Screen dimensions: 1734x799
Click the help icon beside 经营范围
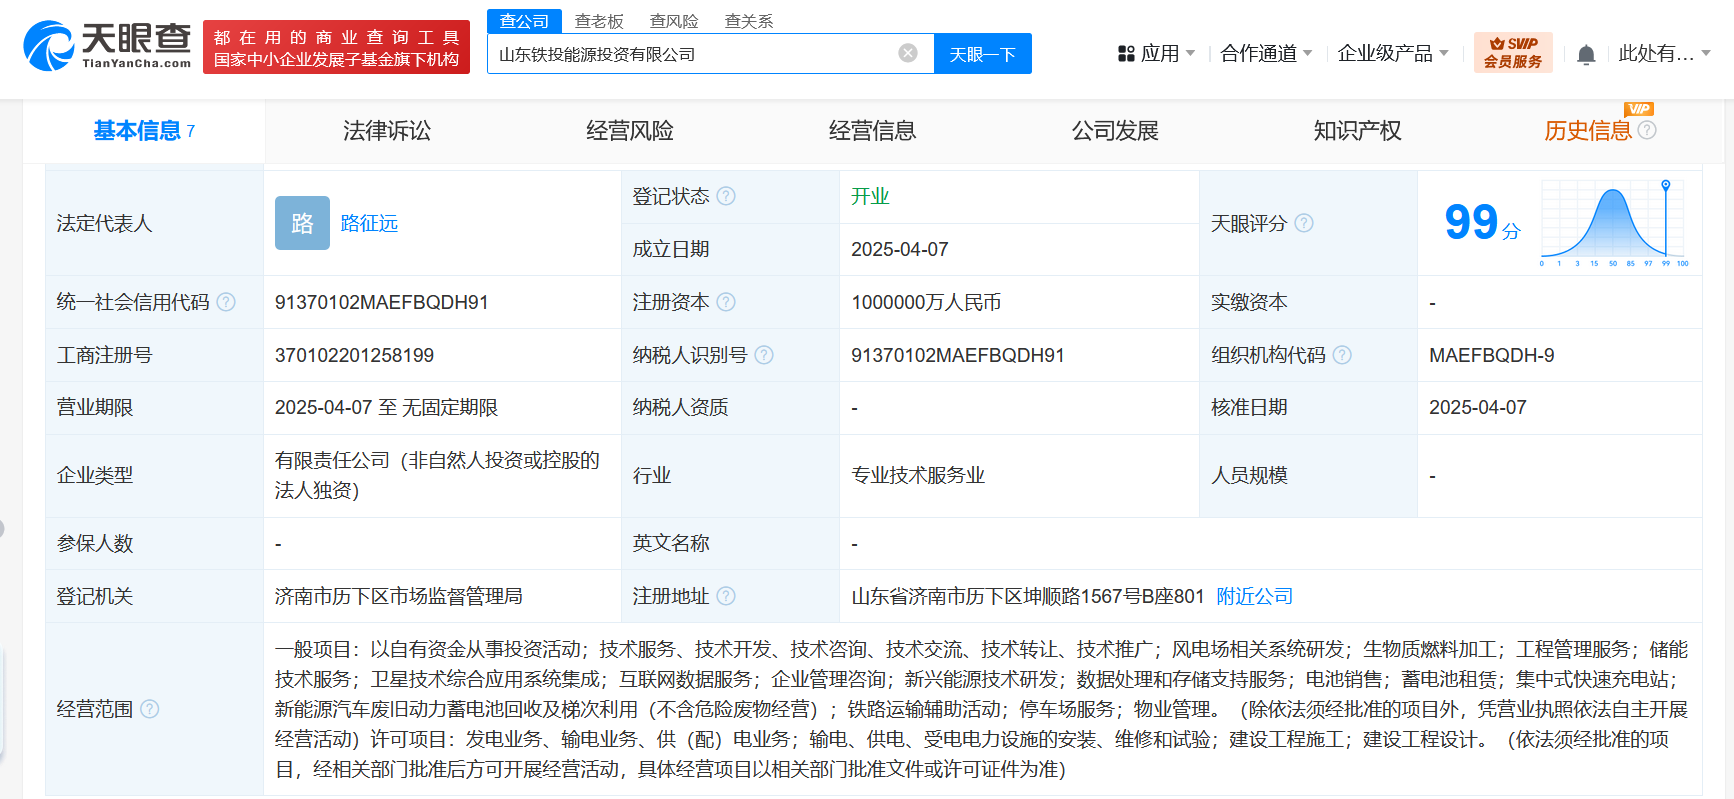click(150, 709)
